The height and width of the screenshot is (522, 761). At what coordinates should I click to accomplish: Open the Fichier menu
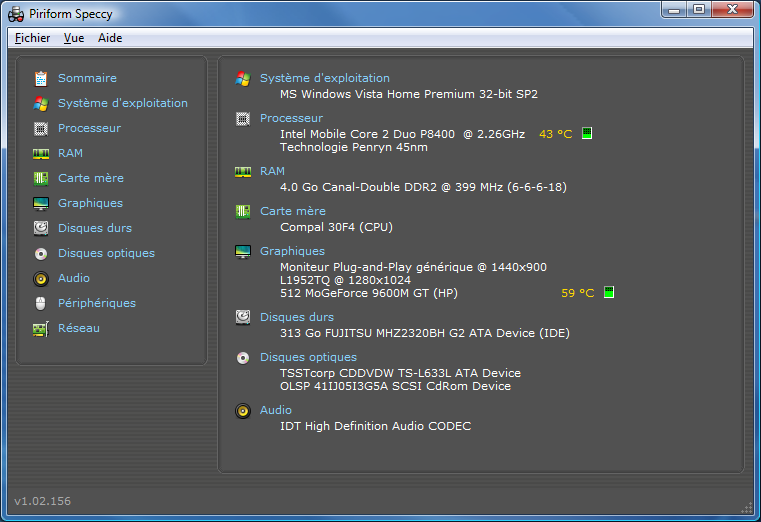tap(33, 38)
